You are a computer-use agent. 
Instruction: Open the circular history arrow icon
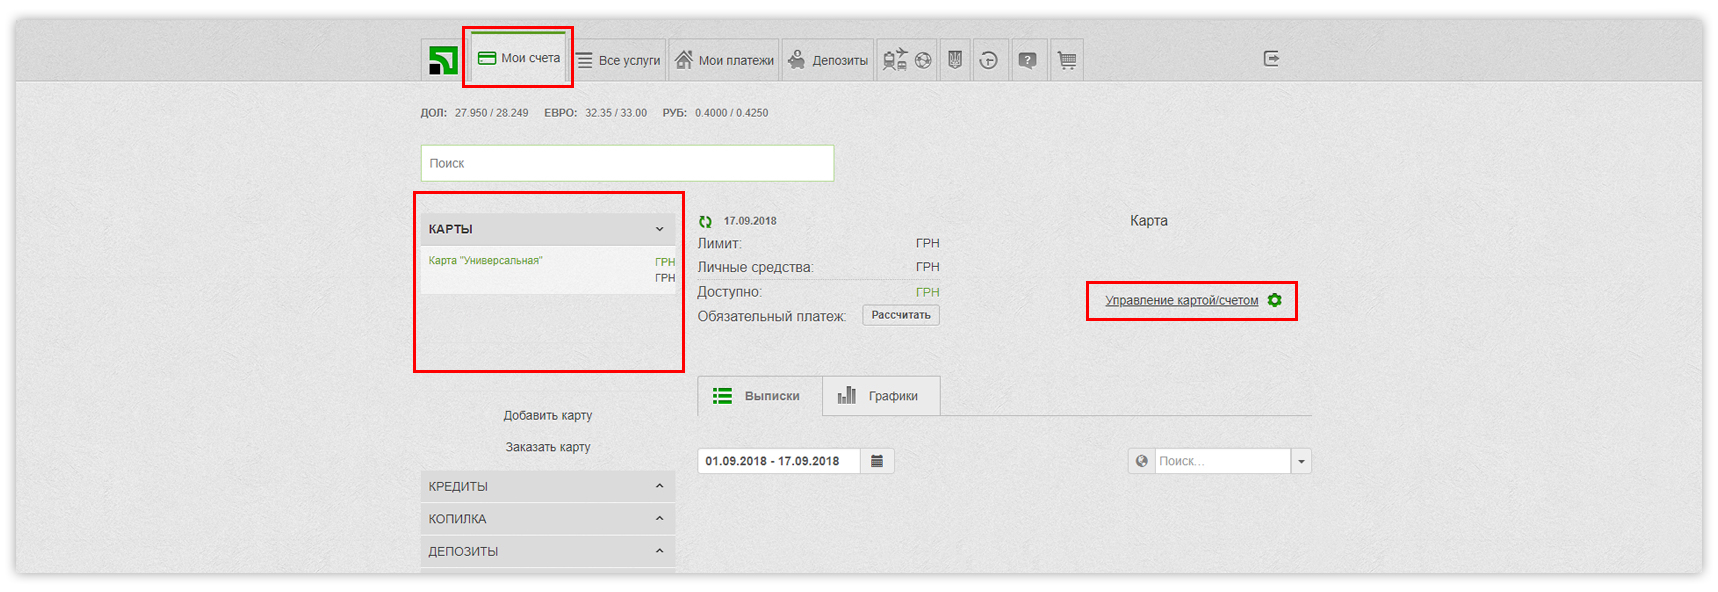(988, 60)
